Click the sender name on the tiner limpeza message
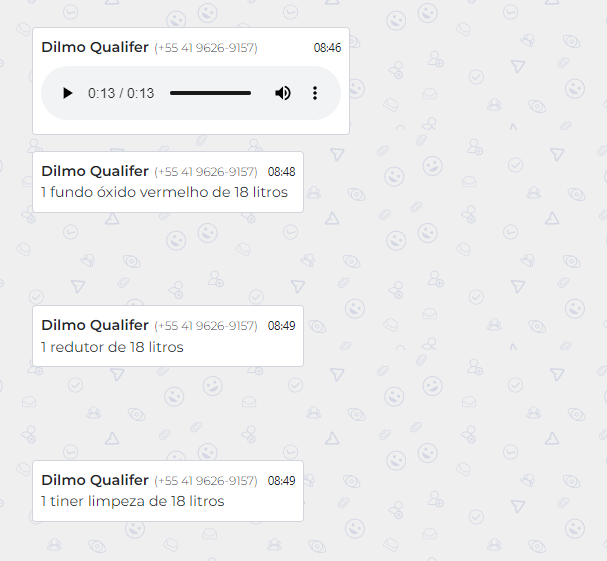This screenshot has width=607, height=561. point(95,480)
